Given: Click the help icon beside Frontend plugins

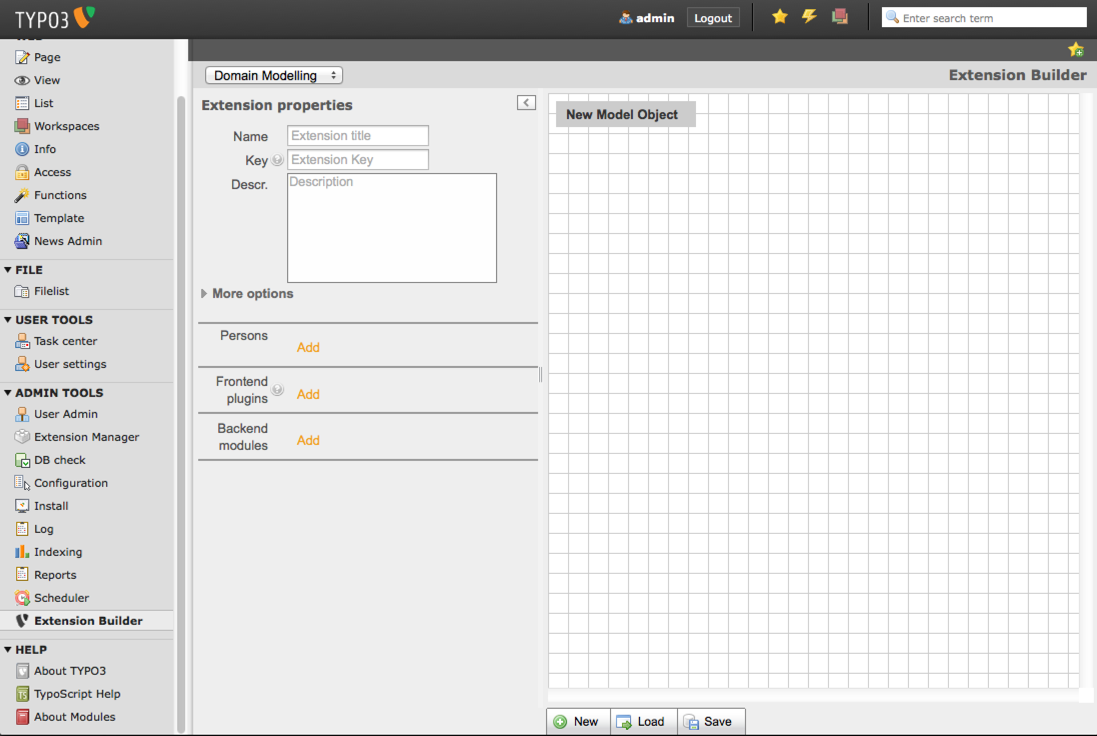Looking at the screenshot, I should 278,390.
